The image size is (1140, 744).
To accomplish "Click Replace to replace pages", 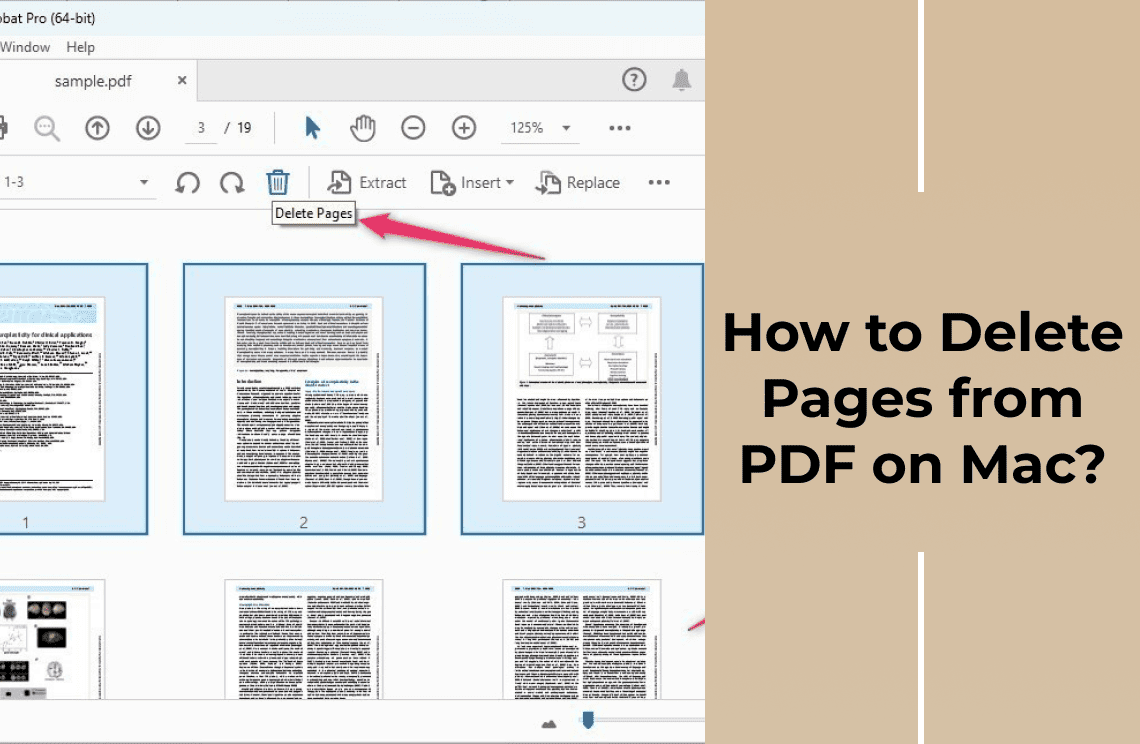I will 578,182.
